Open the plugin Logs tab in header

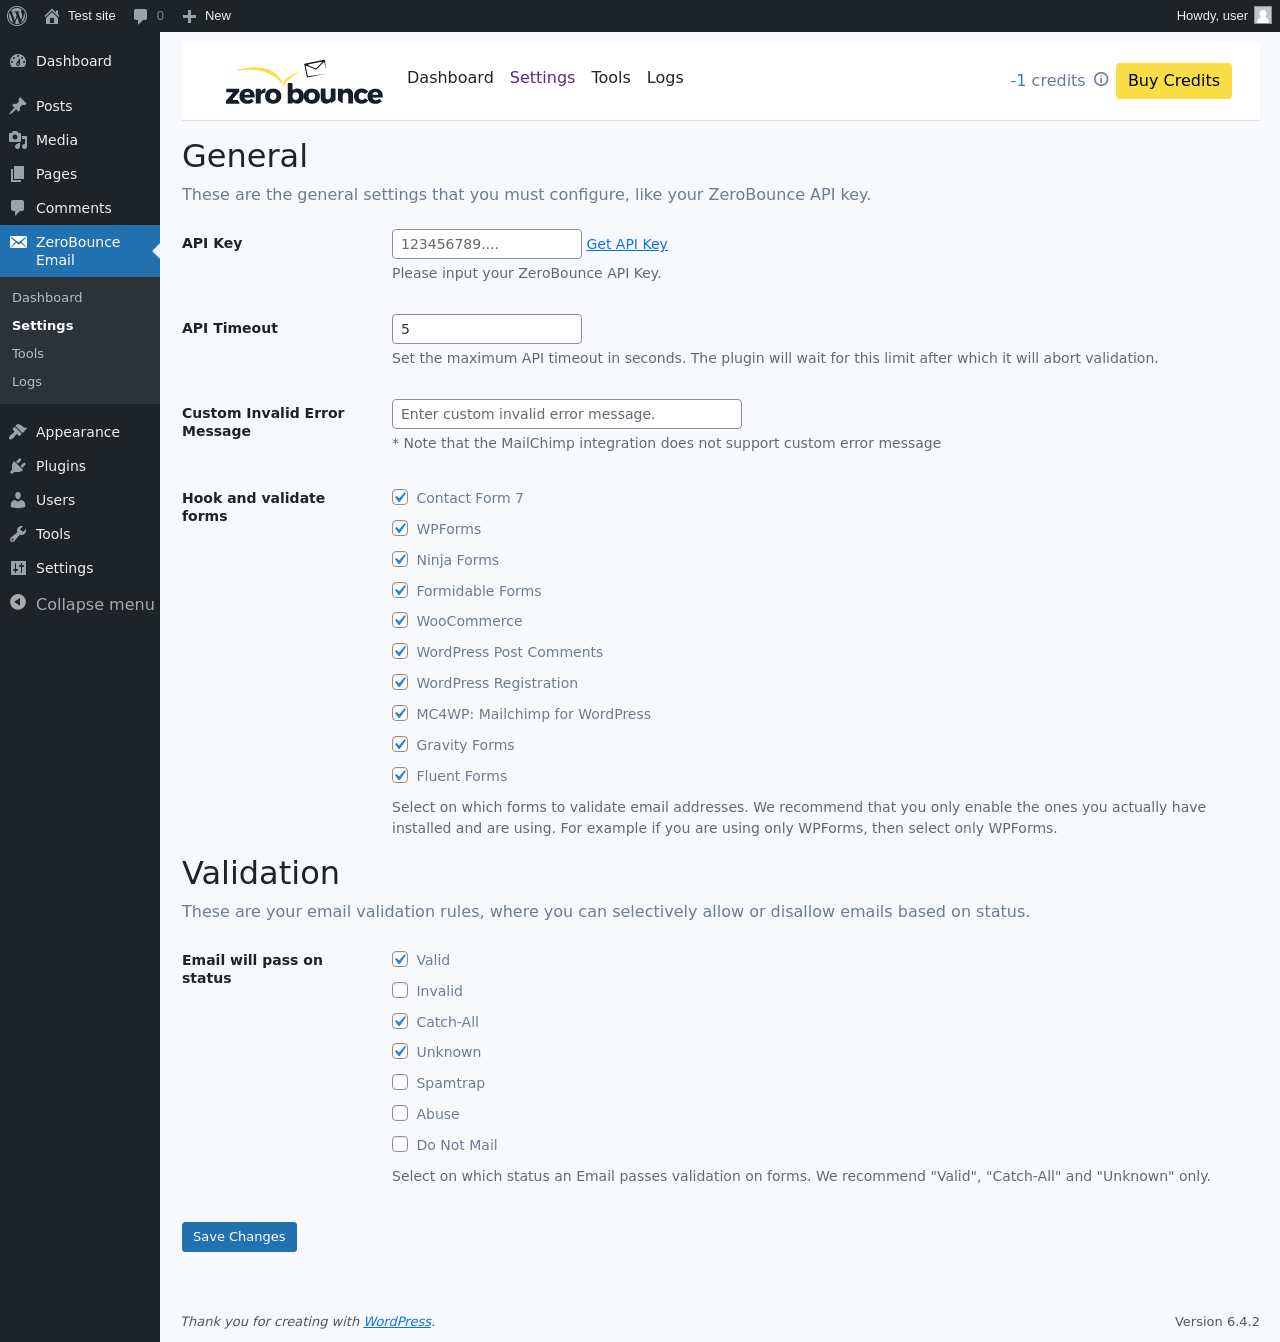(665, 77)
